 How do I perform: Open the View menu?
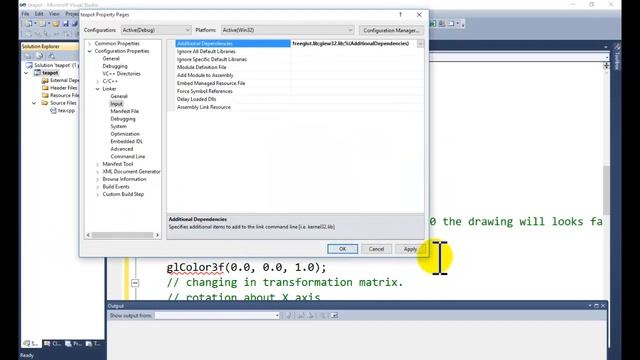pos(54,14)
